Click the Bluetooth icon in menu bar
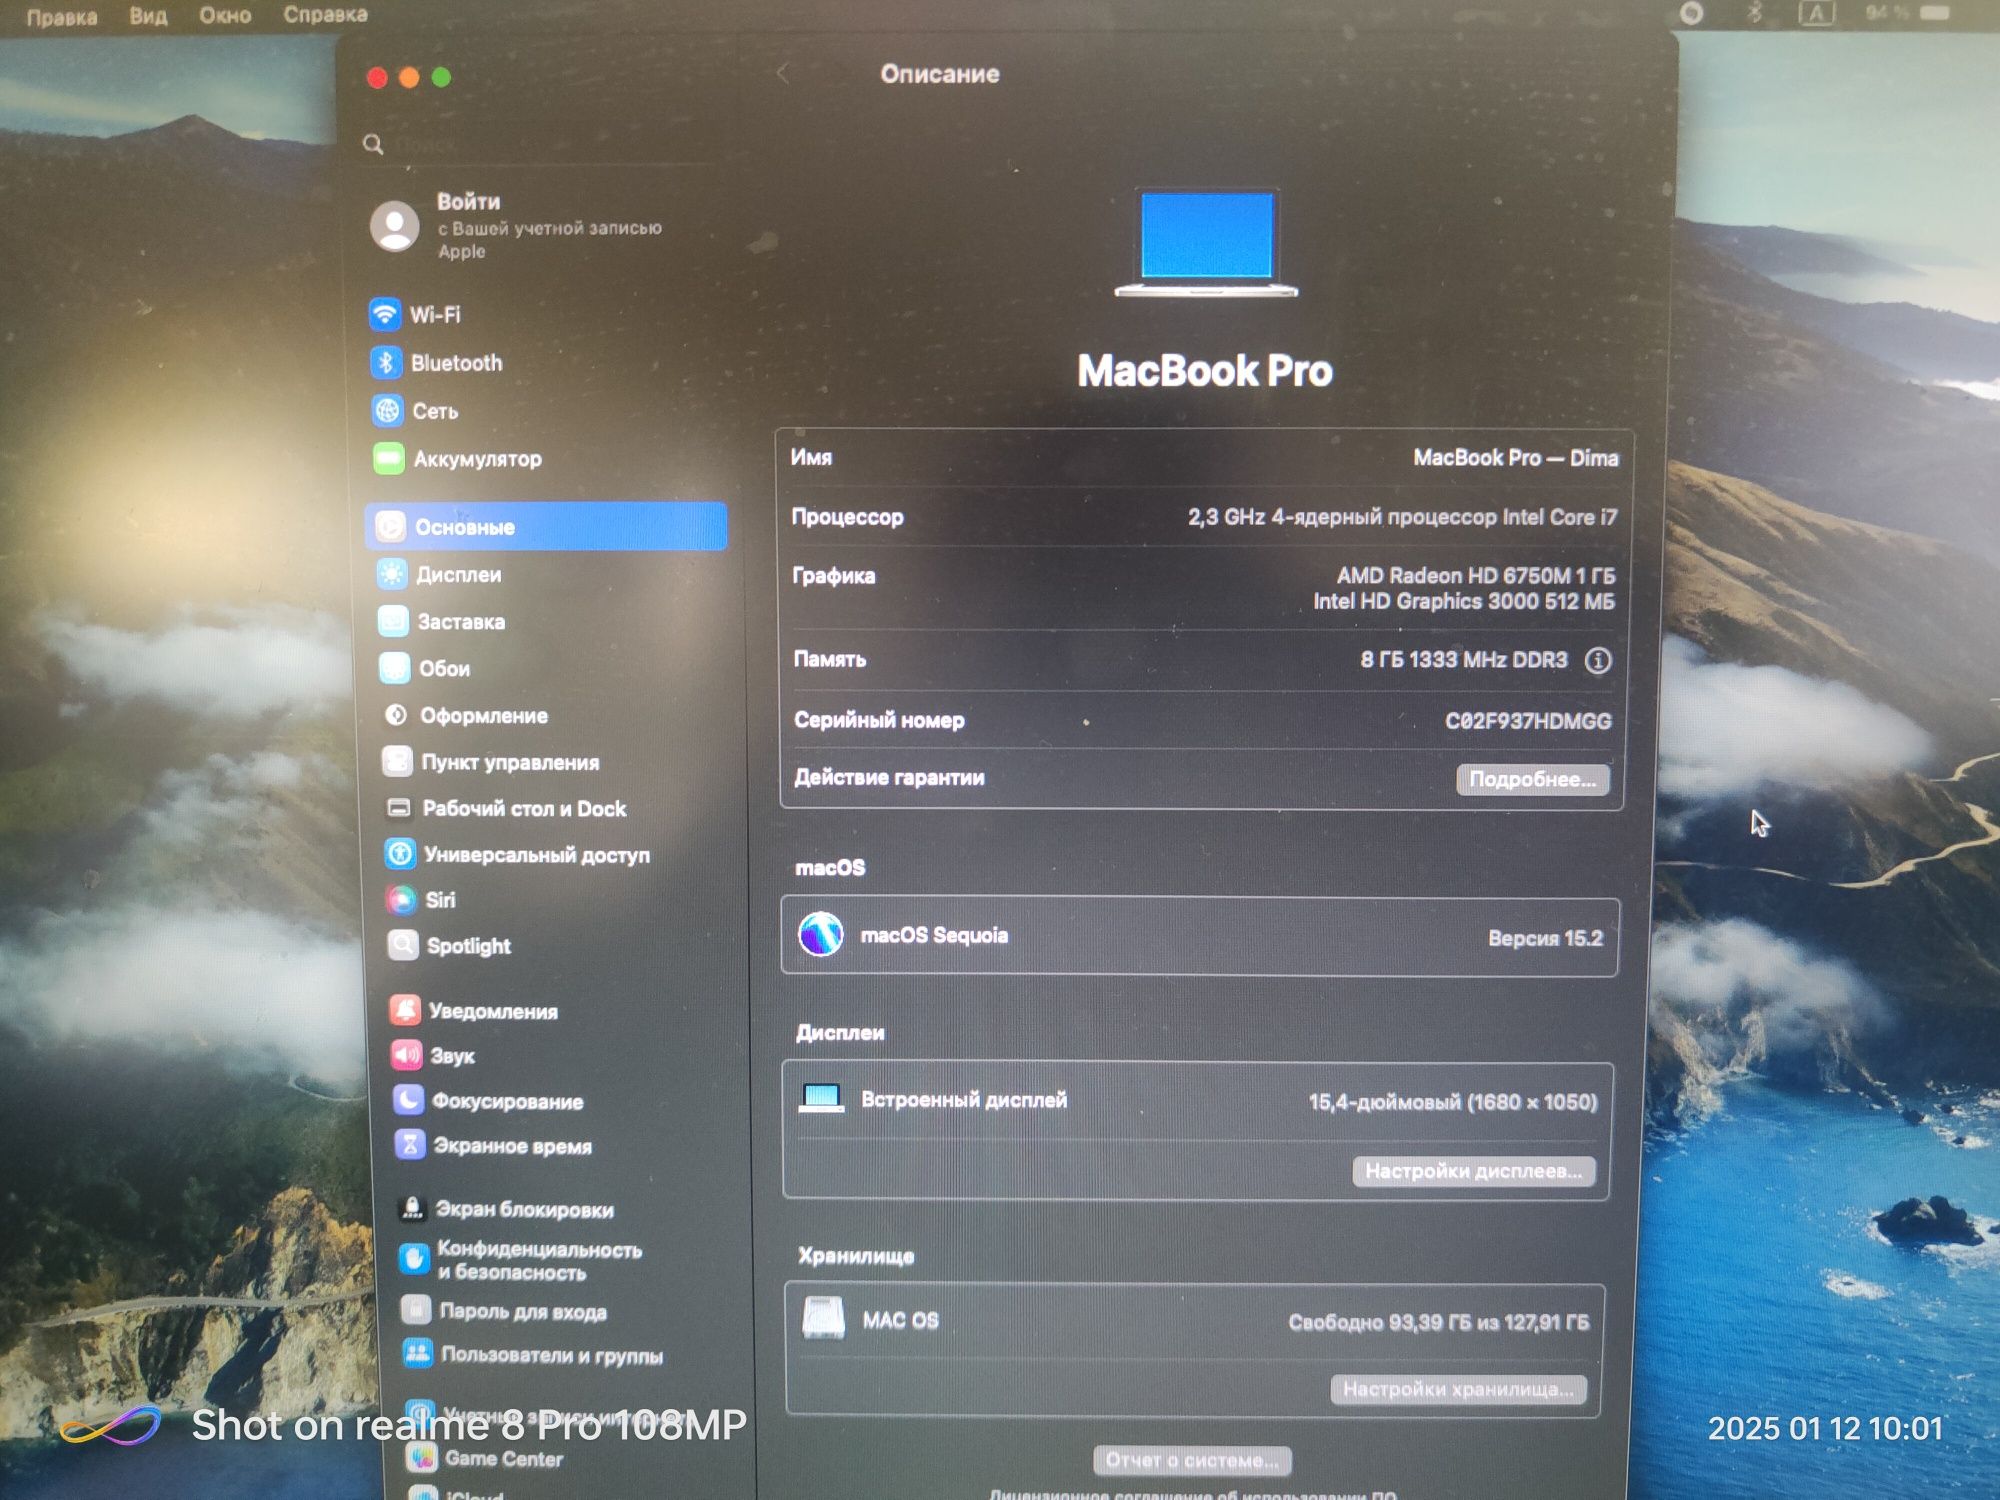The width and height of the screenshot is (2000, 1500). pyautogui.click(x=1754, y=13)
